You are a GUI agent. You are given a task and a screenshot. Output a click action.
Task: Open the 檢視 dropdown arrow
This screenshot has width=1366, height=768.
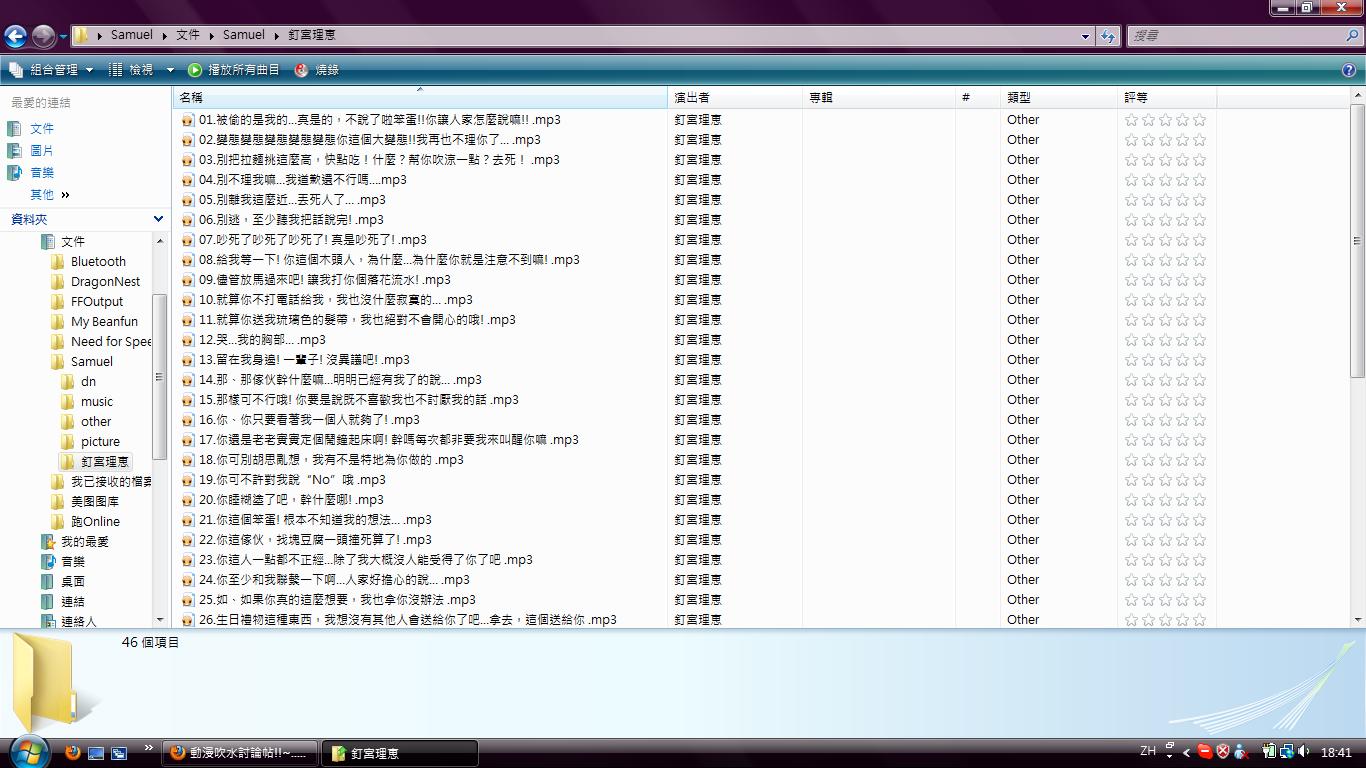(x=170, y=70)
